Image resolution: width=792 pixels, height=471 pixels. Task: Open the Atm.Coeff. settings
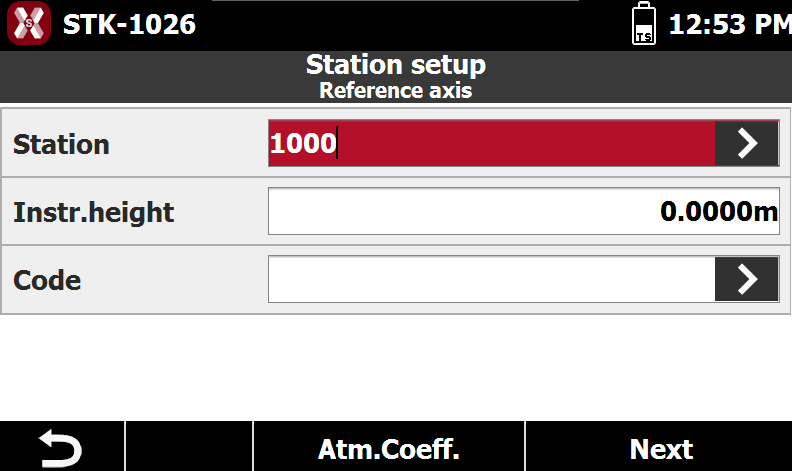click(x=389, y=447)
